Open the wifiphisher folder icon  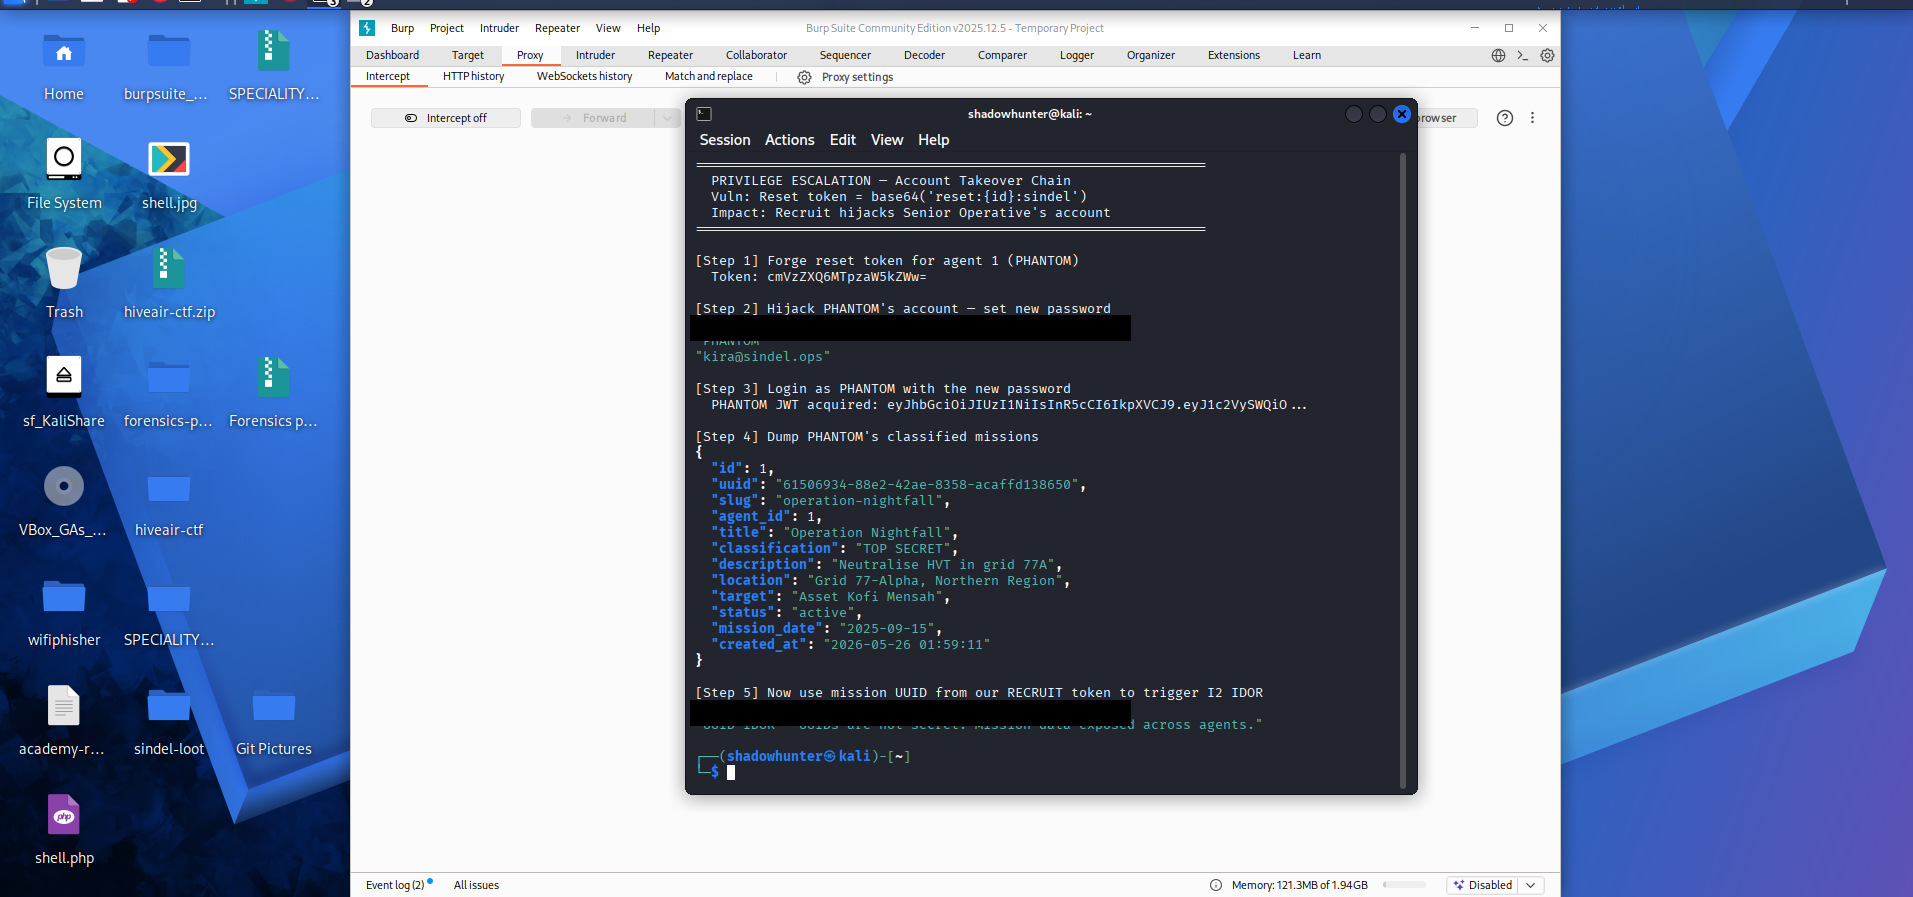pyautogui.click(x=64, y=597)
